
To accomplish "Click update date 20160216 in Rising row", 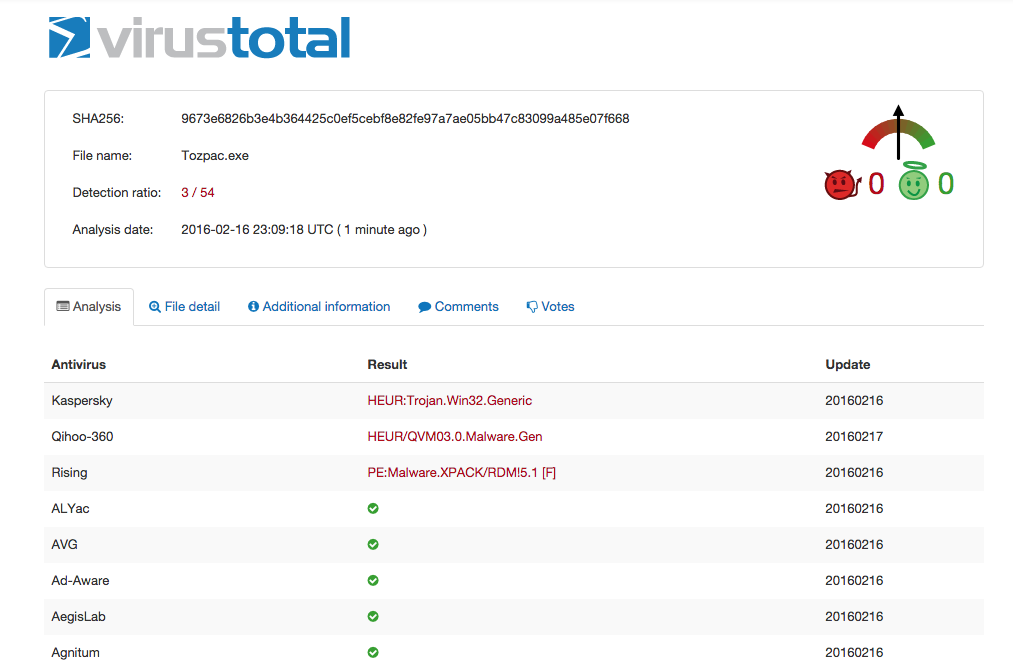I will [x=854, y=473].
